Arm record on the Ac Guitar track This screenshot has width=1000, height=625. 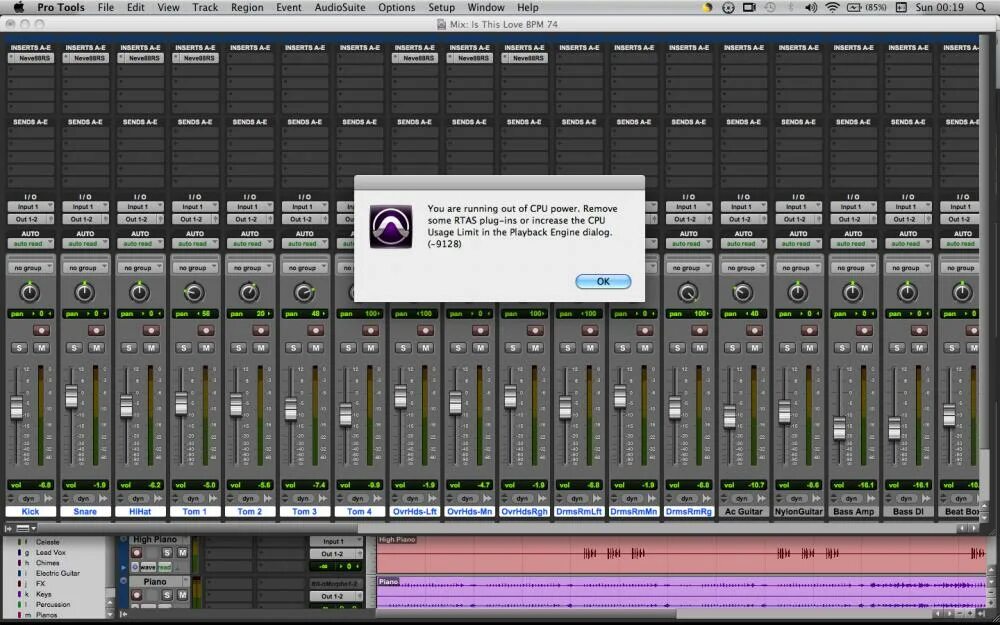pyautogui.click(x=754, y=330)
